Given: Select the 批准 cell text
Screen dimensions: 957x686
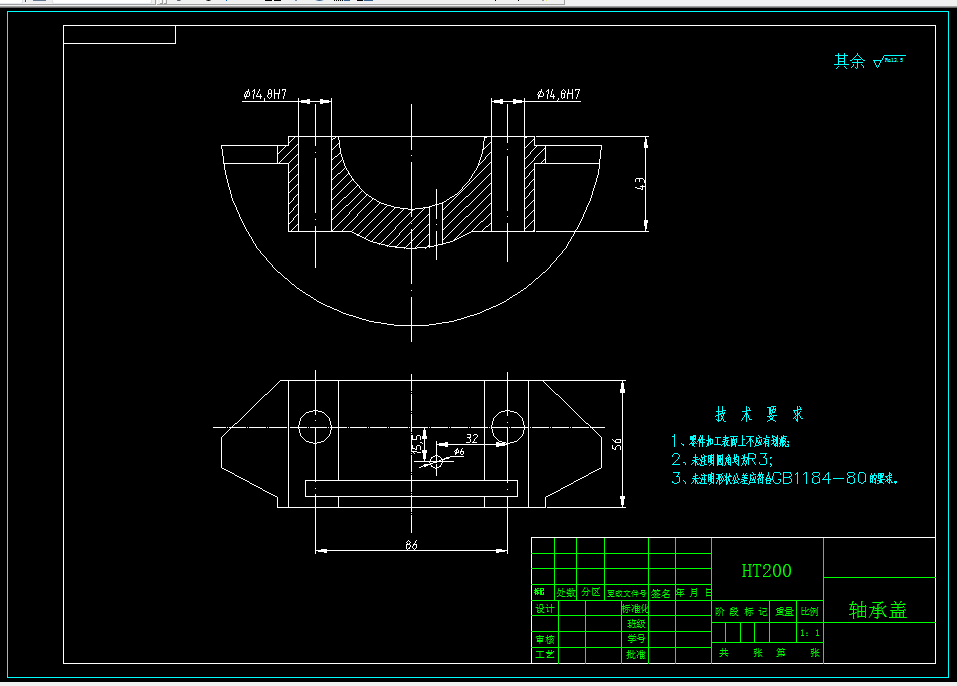Looking at the screenshot, I should coord(636,654).
